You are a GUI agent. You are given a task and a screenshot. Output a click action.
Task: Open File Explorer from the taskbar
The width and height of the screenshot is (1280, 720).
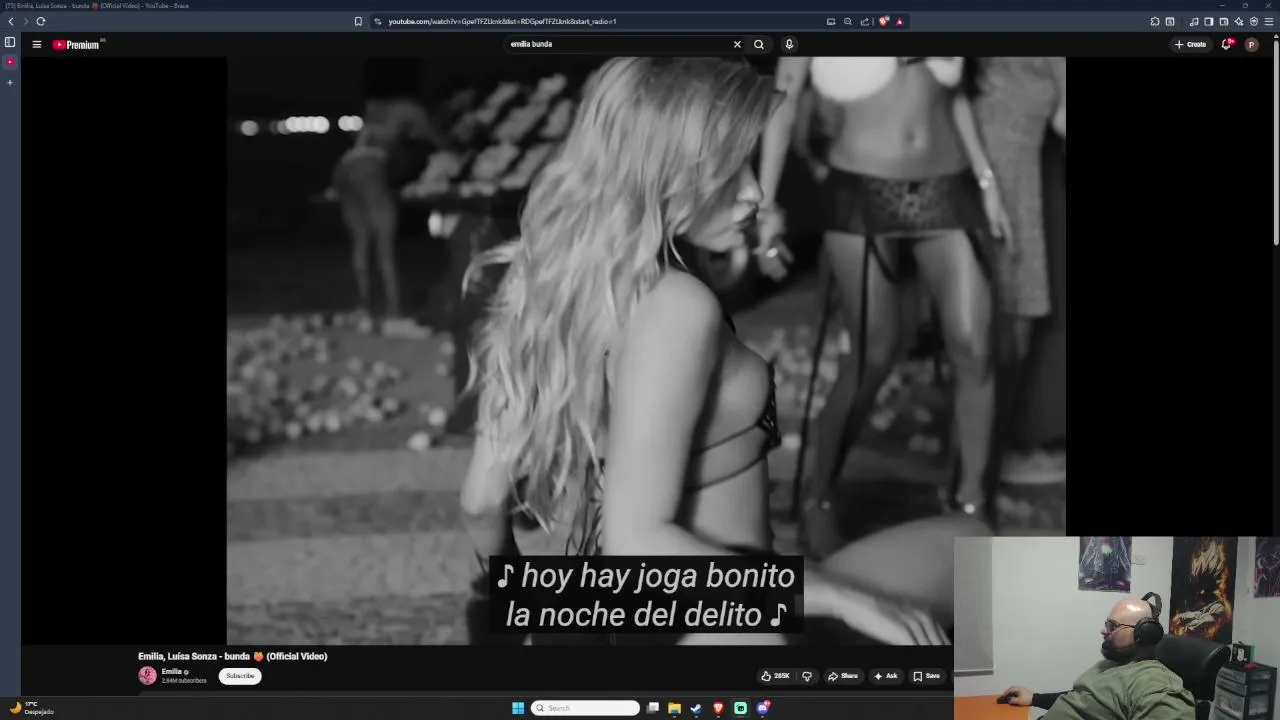click(675, 708)
